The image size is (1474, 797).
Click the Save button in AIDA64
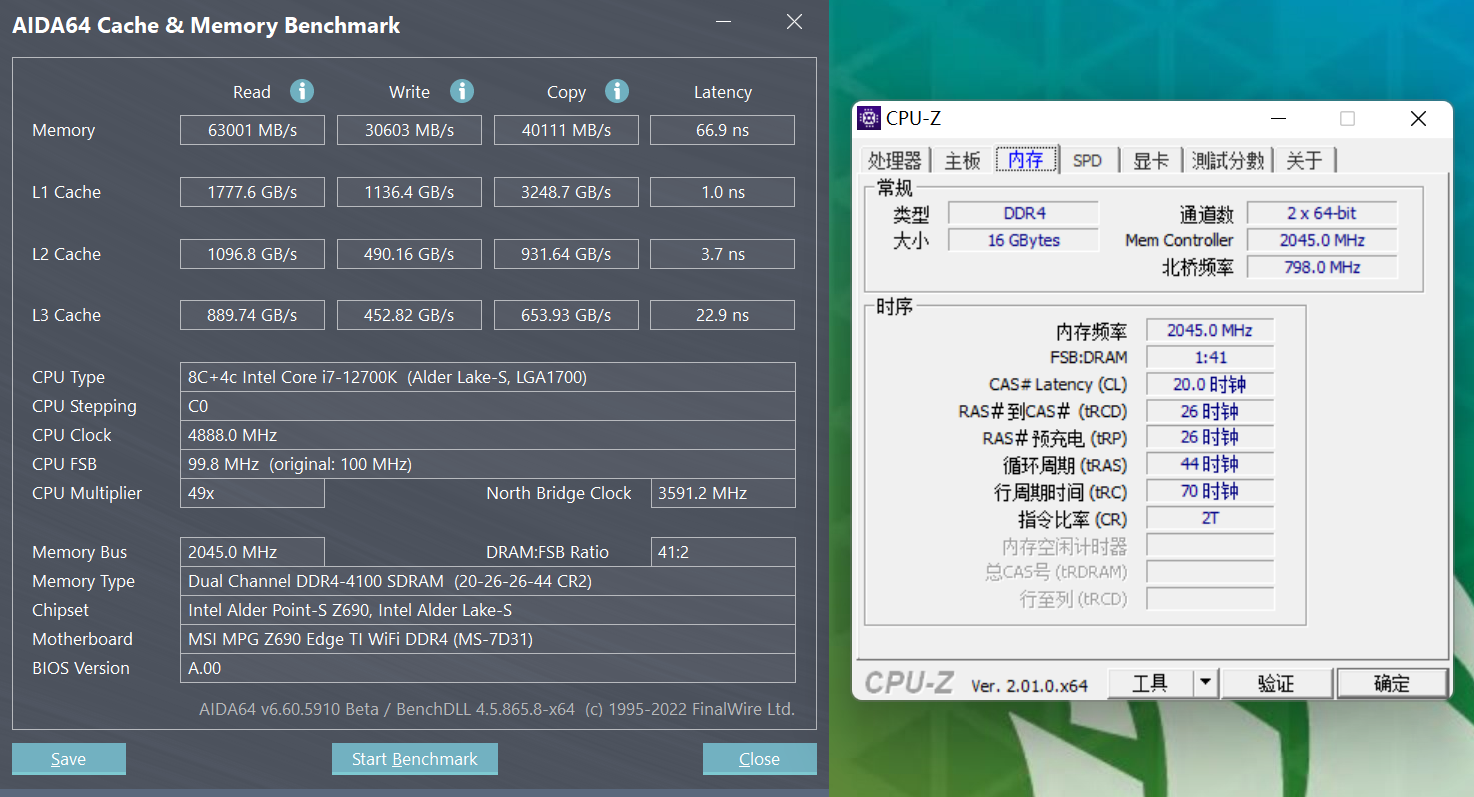point(69,759)
